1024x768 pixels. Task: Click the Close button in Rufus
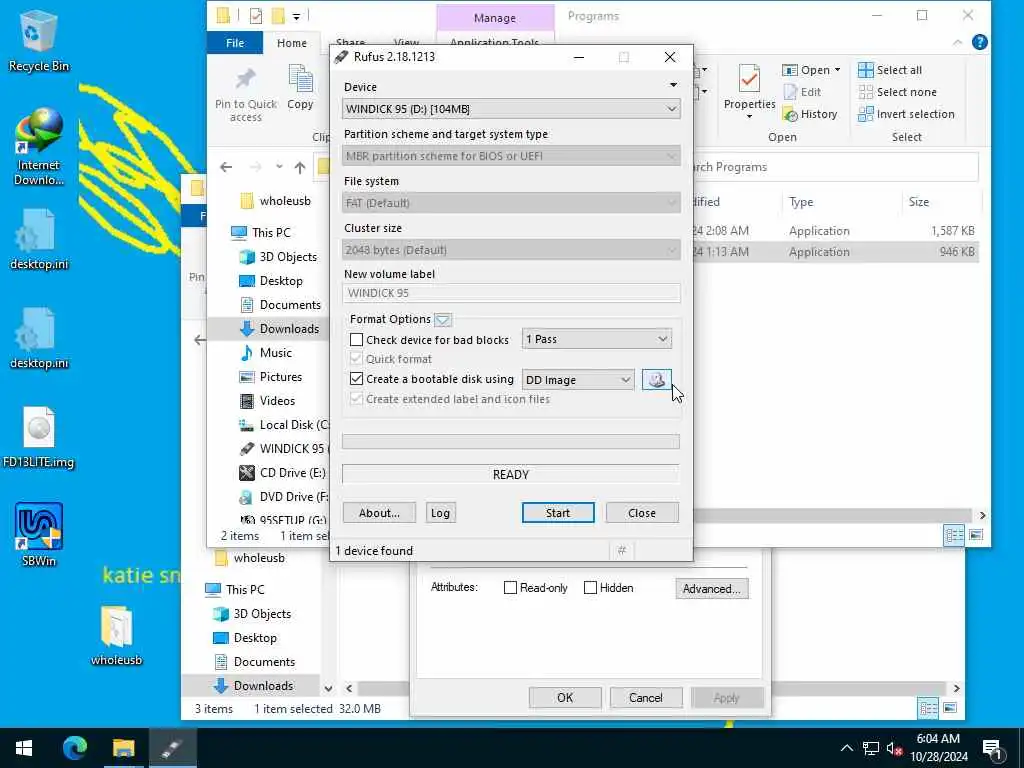coord(642,513)
